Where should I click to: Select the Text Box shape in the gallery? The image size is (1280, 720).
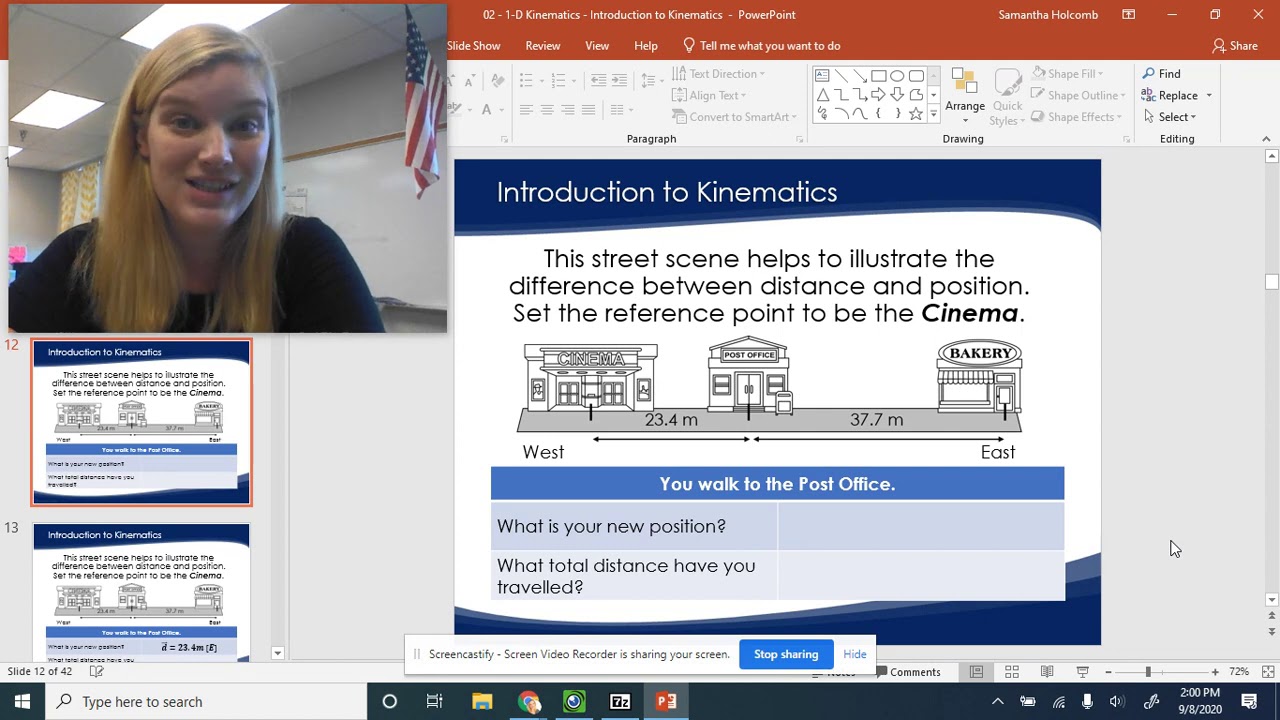[x=822, y=75]
